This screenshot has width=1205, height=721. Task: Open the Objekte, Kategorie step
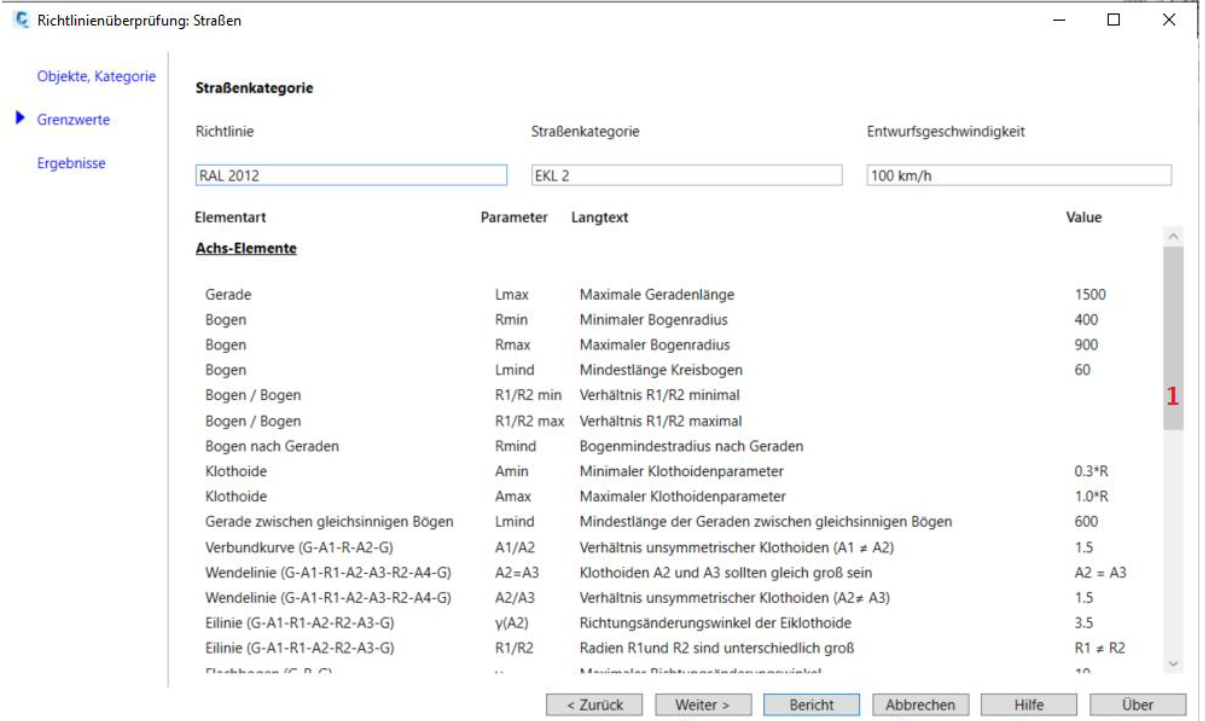point(96,76)
